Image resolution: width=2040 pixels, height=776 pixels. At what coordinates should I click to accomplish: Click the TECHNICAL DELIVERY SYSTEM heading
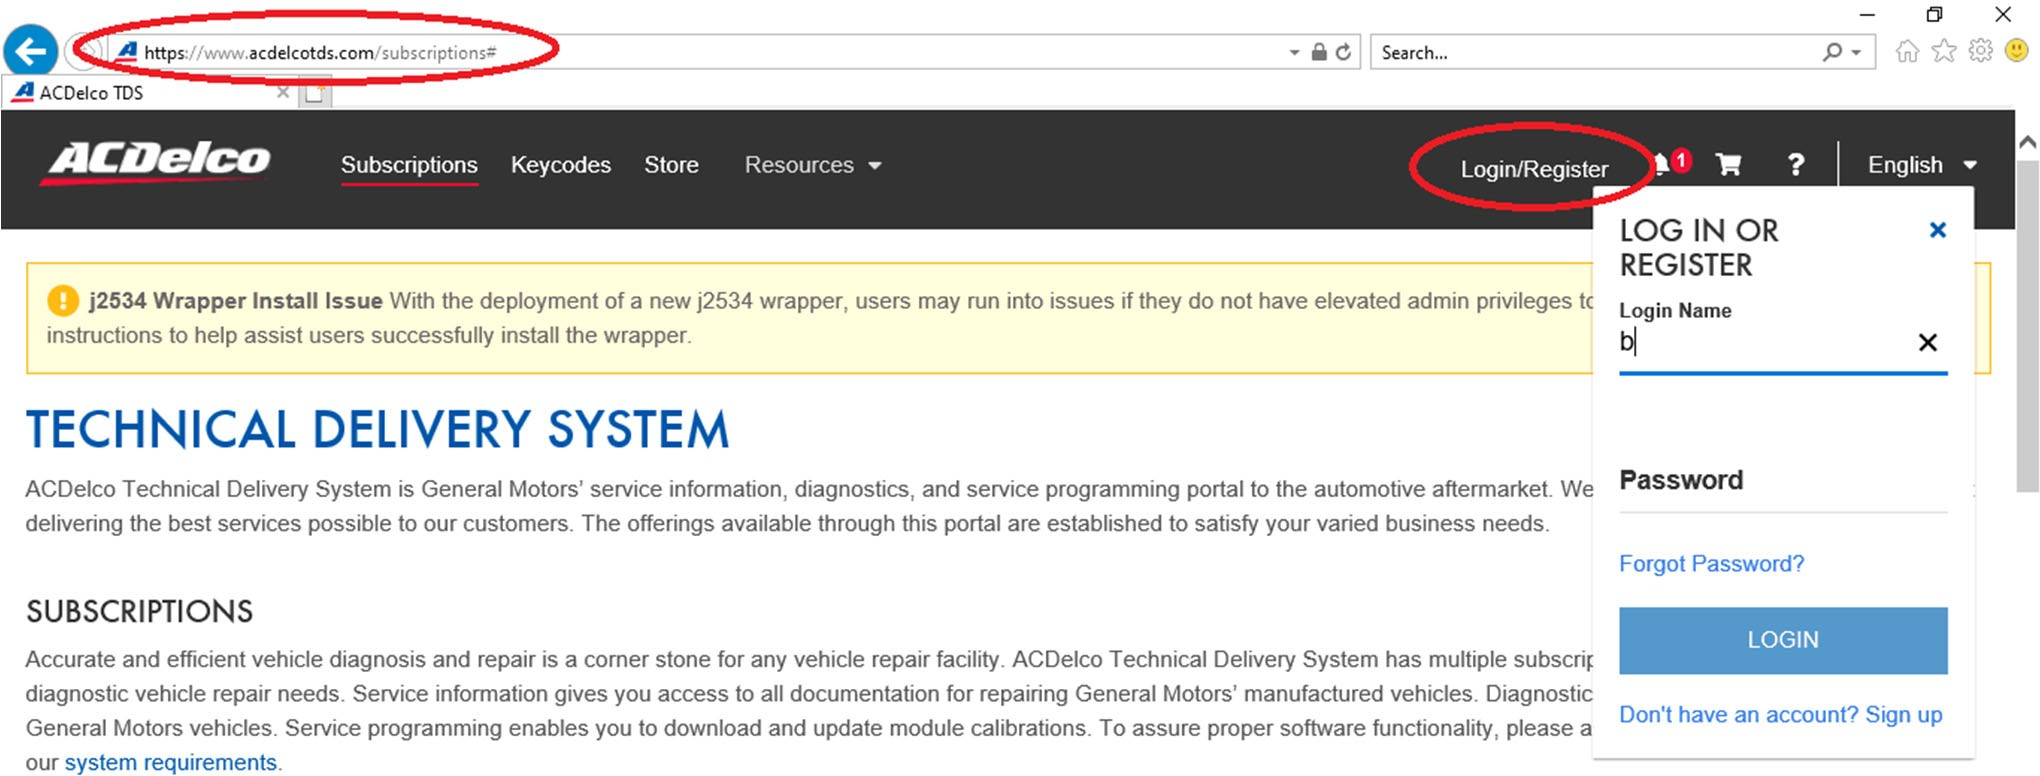click(x=378, y=430)
